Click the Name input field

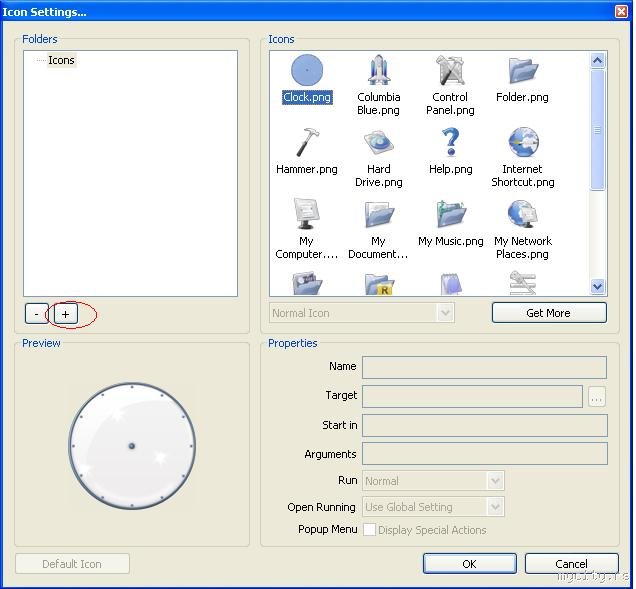pos(484,367)
